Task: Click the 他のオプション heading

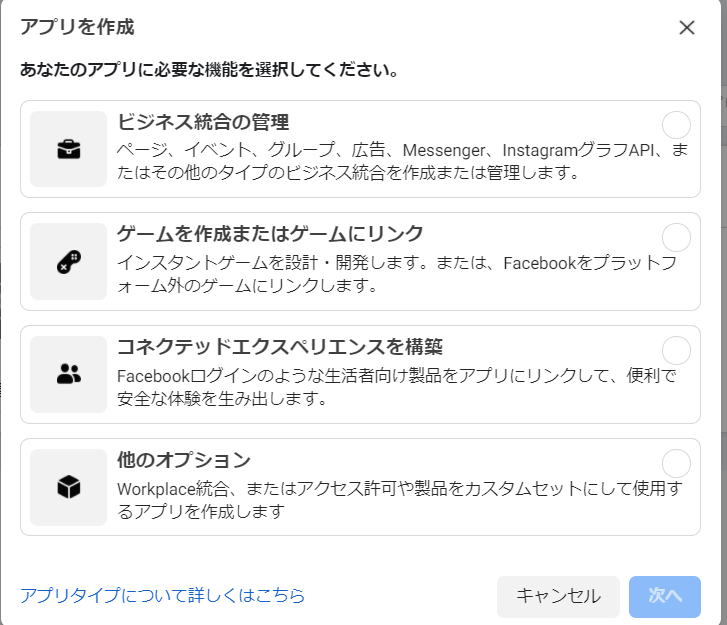Action: (184, 460)
